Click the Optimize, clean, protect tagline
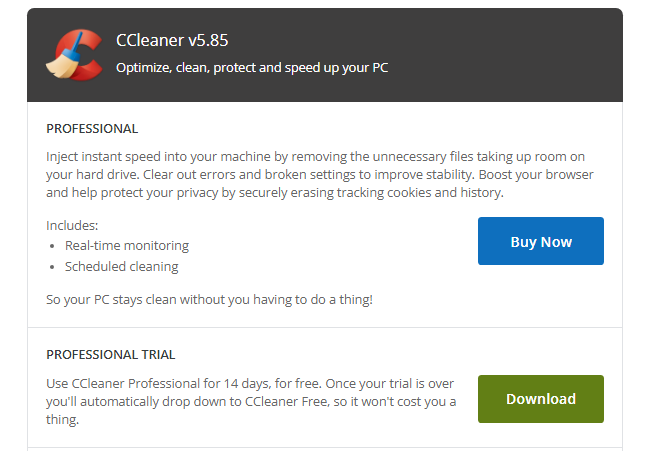 [252, 69]
